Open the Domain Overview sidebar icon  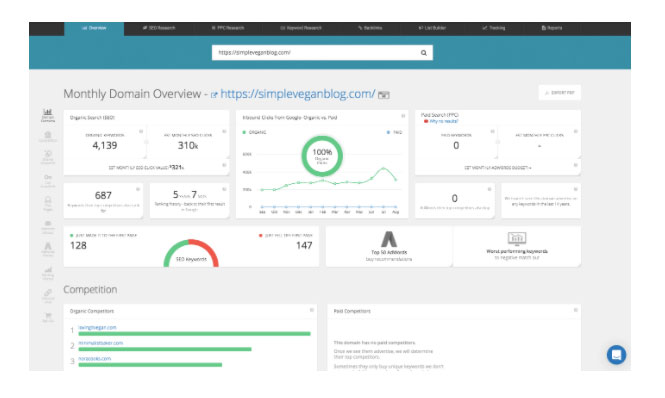click(x=48, y=115)
